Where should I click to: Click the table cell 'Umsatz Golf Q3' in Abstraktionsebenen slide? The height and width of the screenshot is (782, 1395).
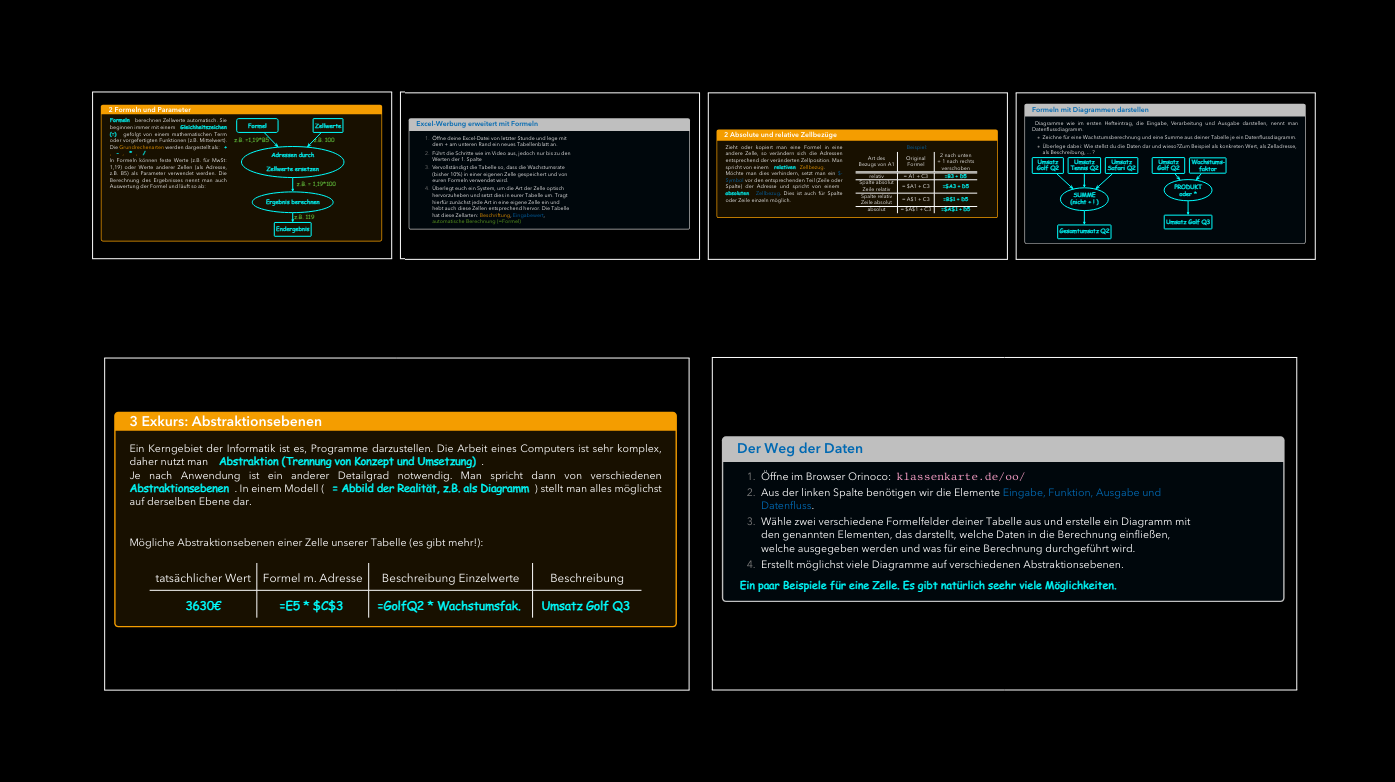pyautogui.click(x=586, y=606)
